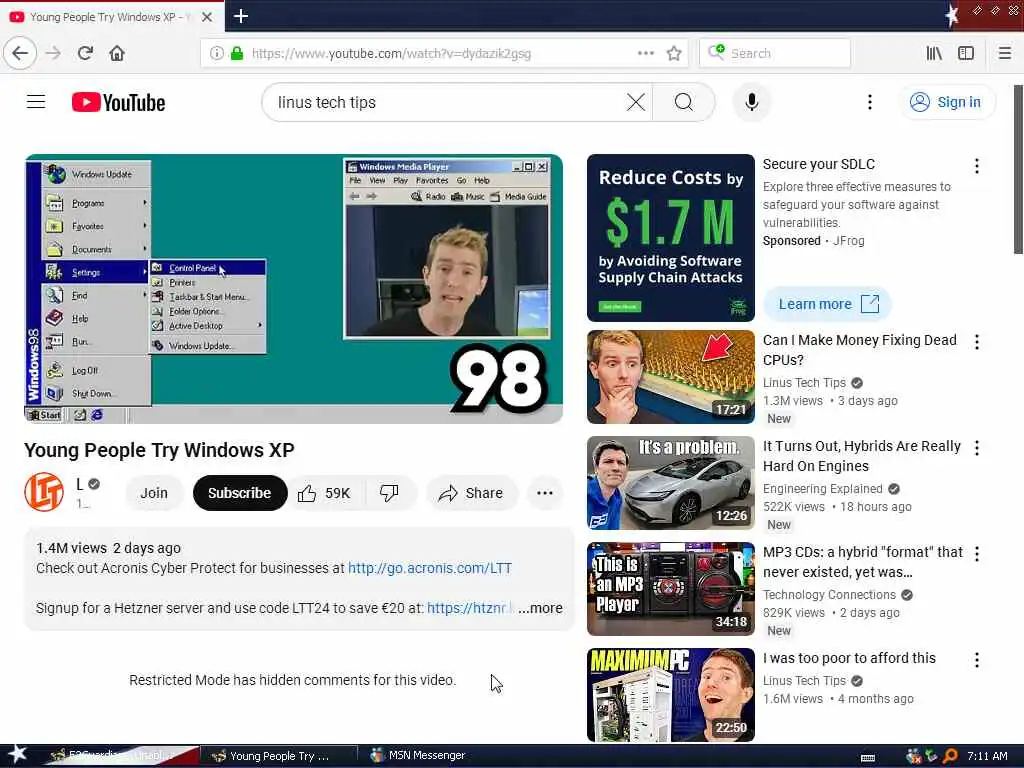Open the Linus Tech Tips channel avatar
This screenshot has height=768, width=1024.
pyautogui.click(x=44, y=492)
